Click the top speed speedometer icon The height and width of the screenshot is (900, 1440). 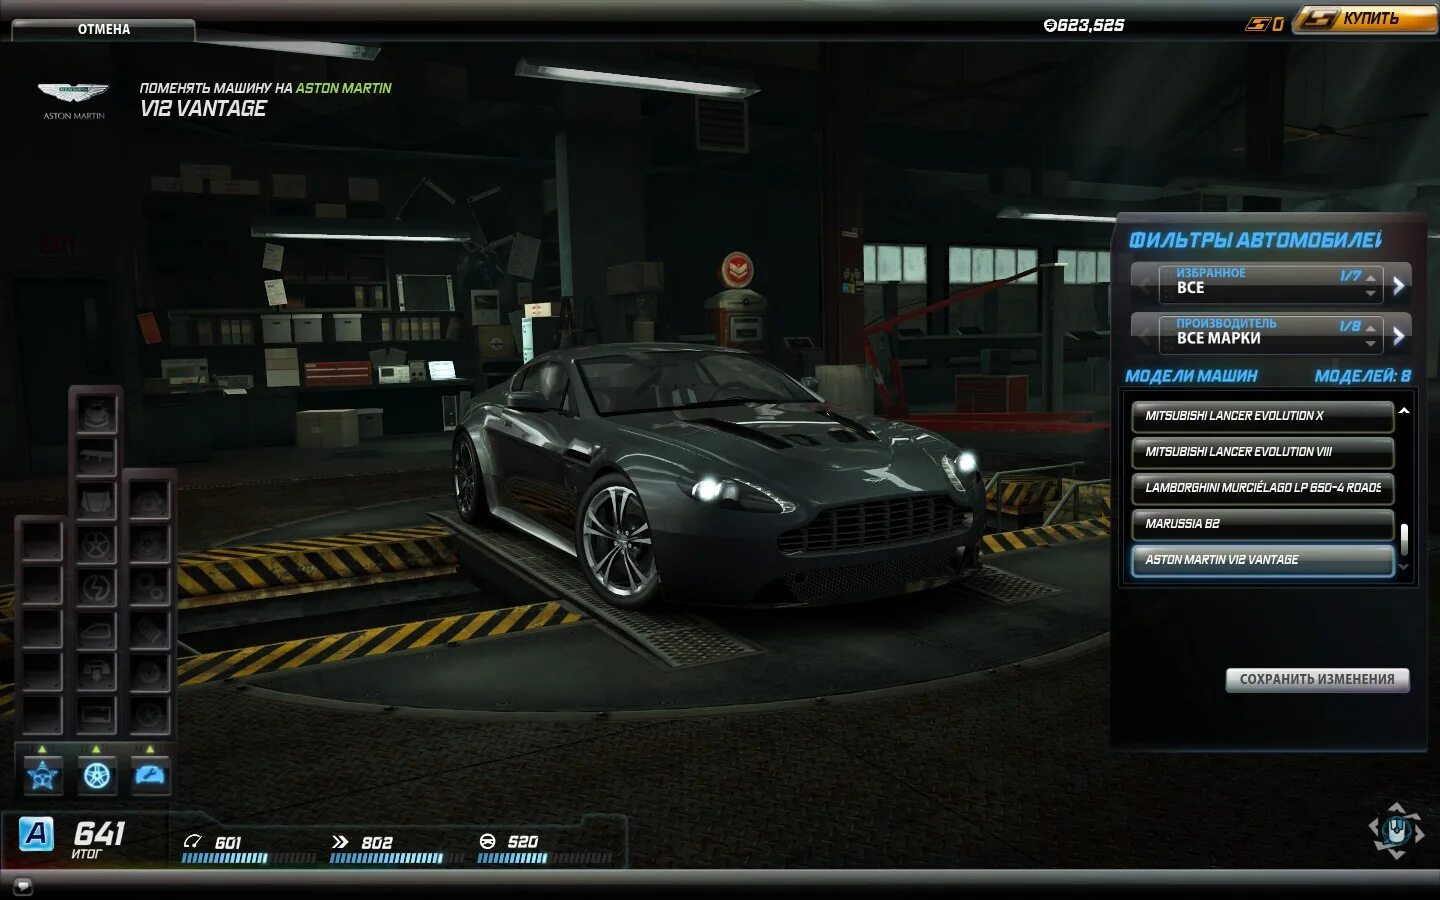coord(193,842)
